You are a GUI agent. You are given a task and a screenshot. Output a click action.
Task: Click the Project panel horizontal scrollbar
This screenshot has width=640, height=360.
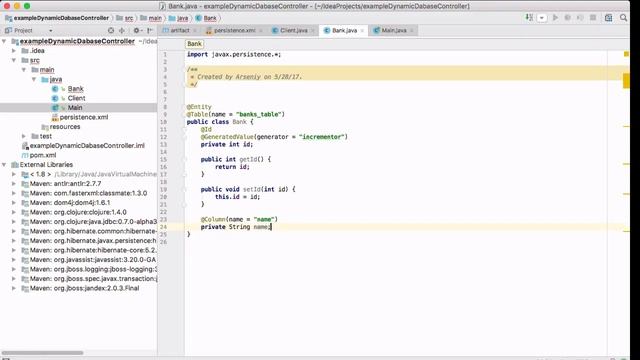pos(42,353)
